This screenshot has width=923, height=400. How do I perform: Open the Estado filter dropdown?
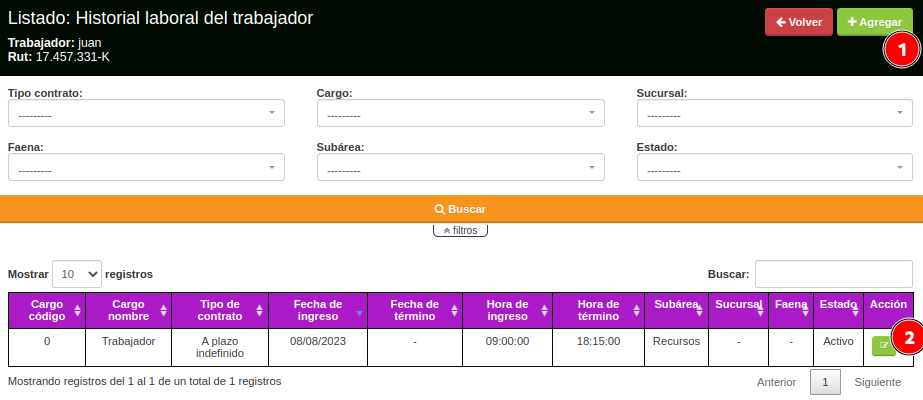tap(775, 167)
